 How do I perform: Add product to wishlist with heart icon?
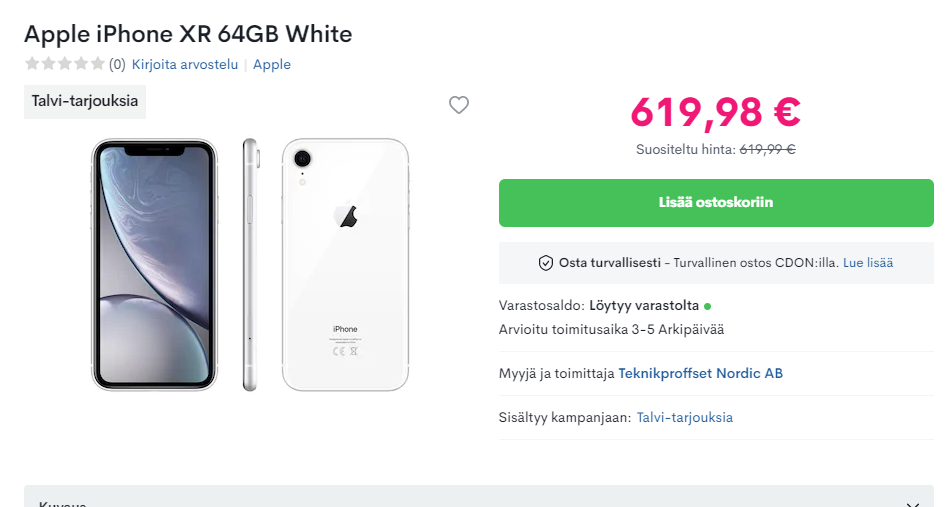pyautogui.click(x=459, y=105)
